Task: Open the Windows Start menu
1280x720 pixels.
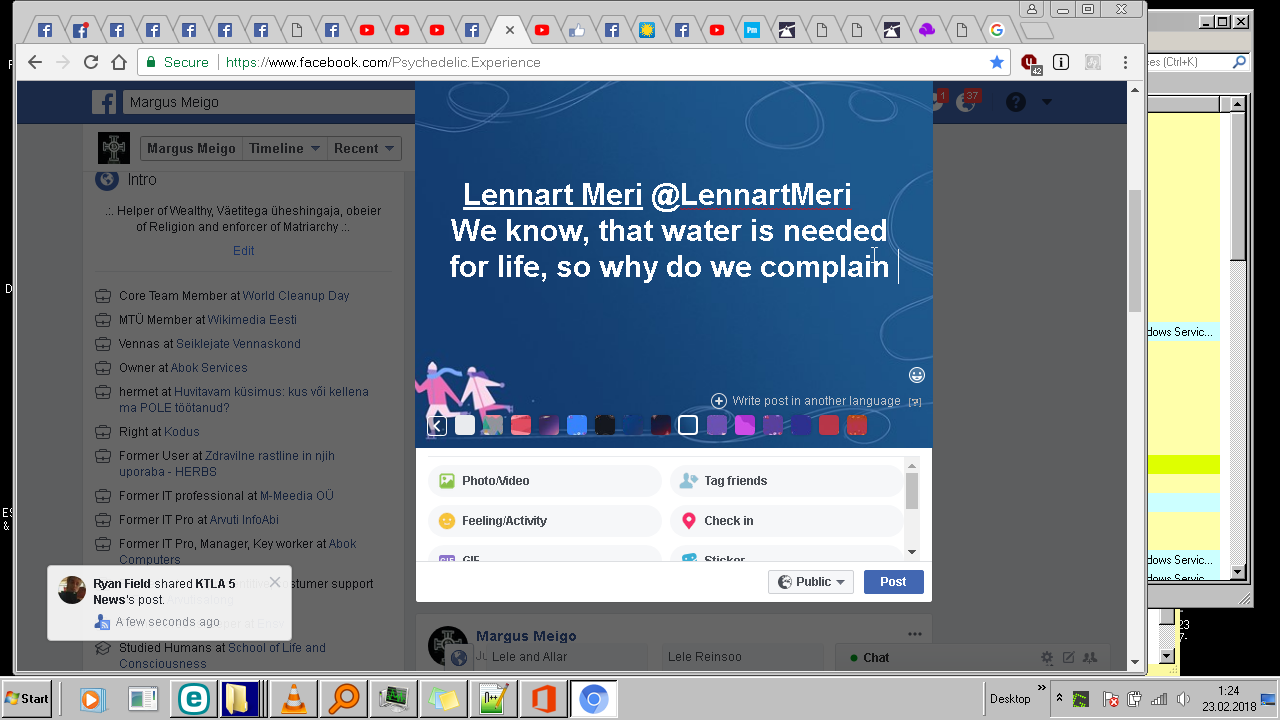Action: coord(27,698)
